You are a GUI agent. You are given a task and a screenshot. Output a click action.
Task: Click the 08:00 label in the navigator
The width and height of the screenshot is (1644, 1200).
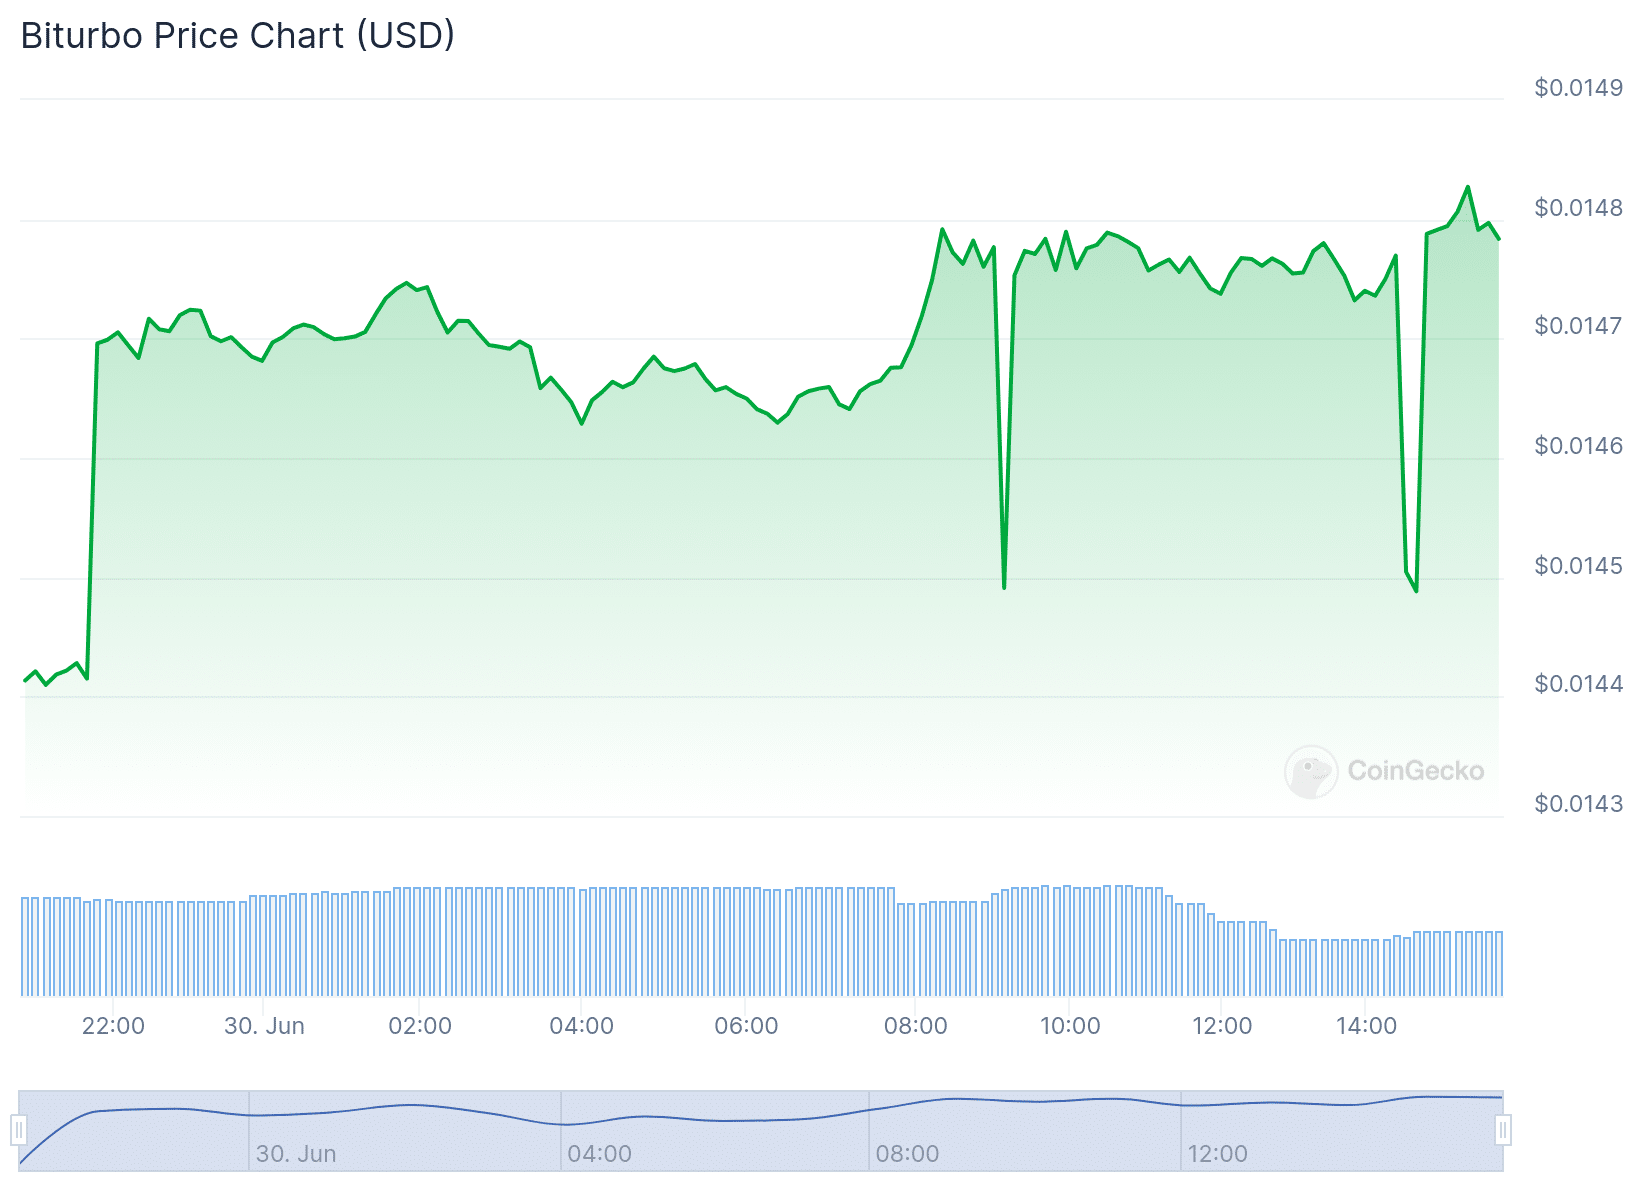[907, 1154]
